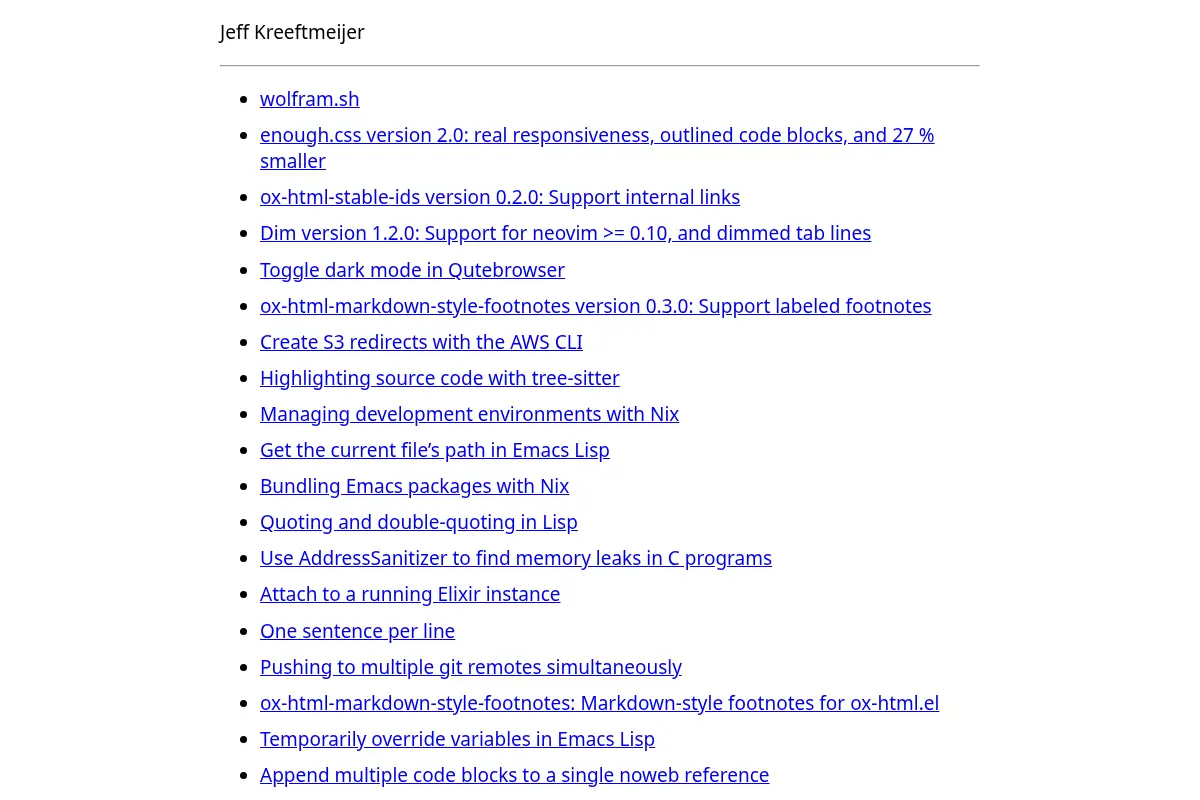Open Dim version 1.2.0 neovim post
This screenshot has height=800, width=1200.
tap(565, 233)
